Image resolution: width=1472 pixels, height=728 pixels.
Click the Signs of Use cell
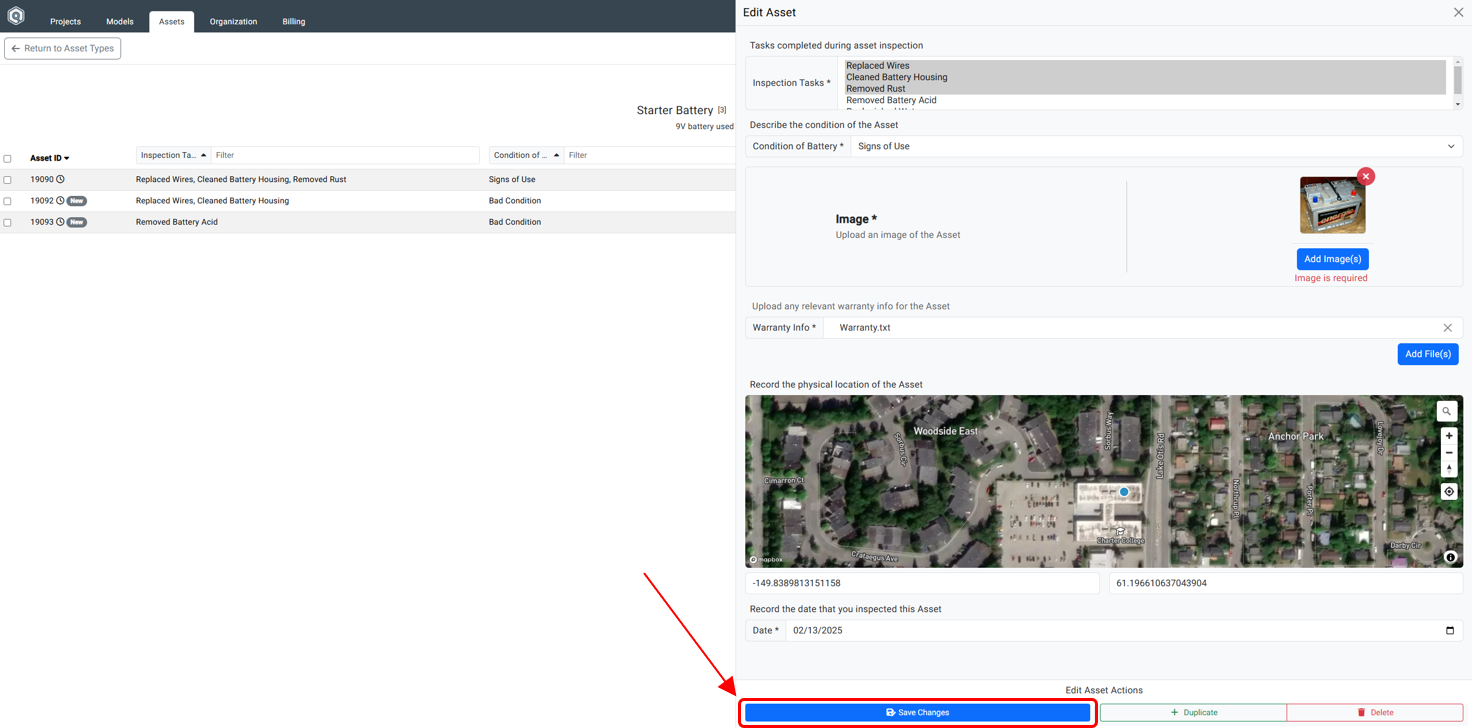click(512, 180)
